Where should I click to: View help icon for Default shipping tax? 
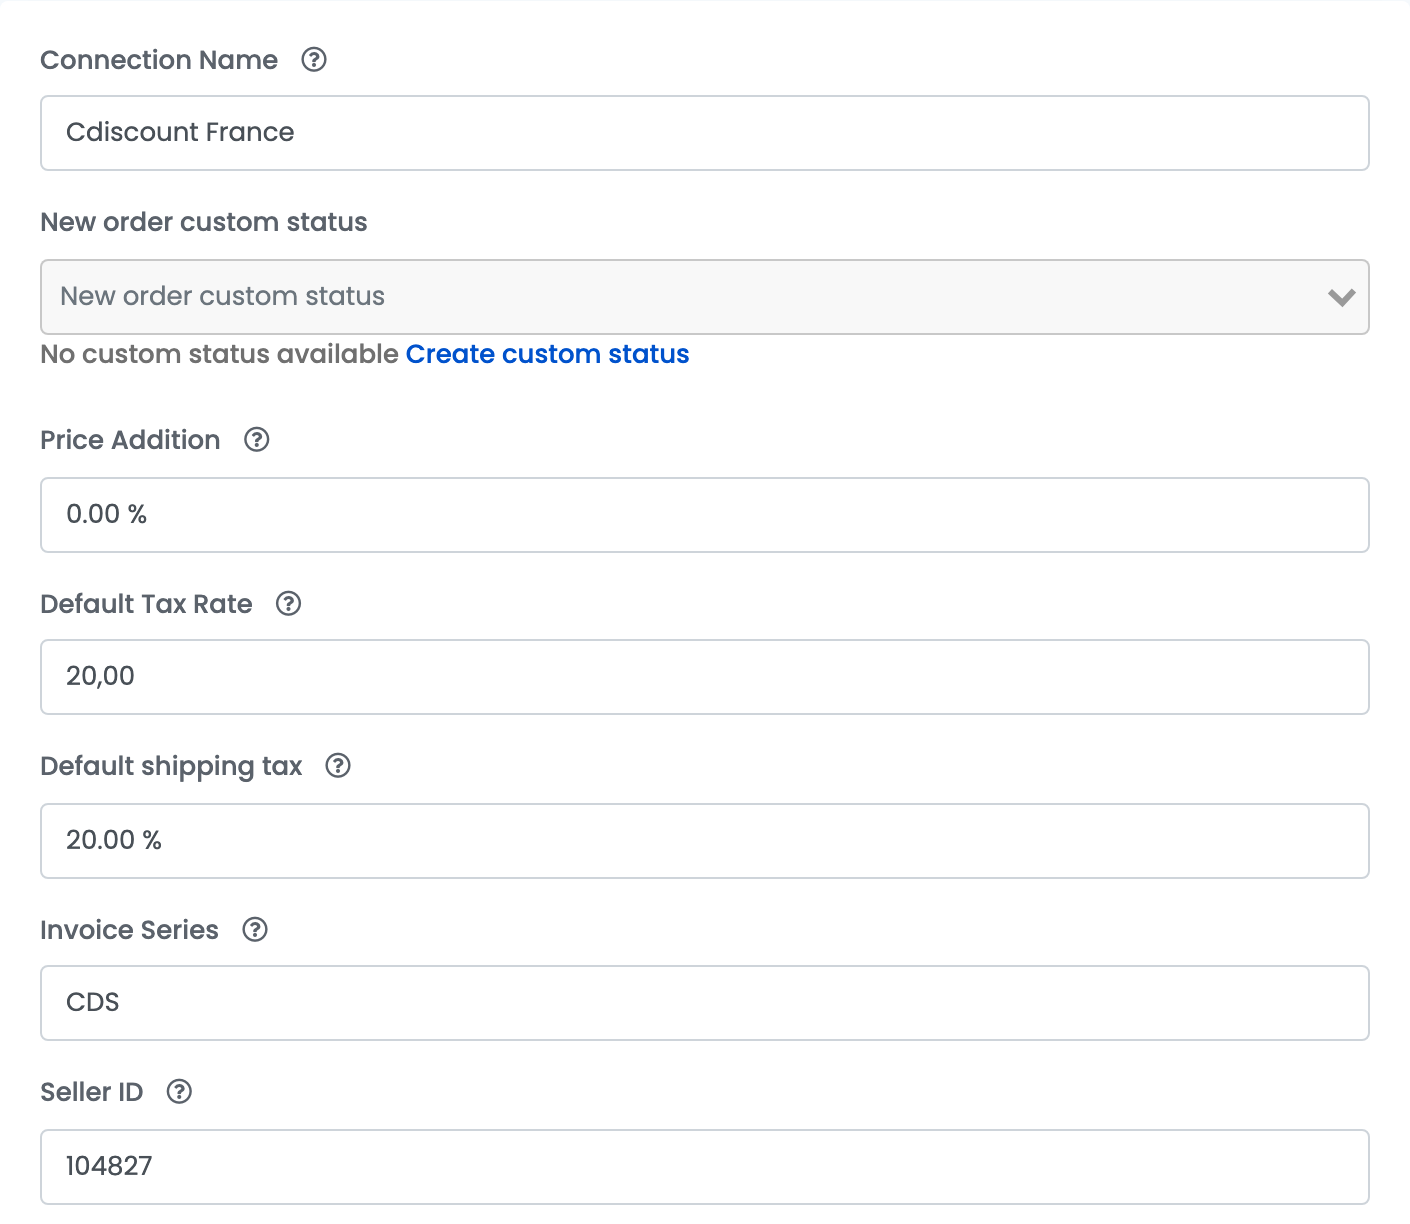click(339, 766)
